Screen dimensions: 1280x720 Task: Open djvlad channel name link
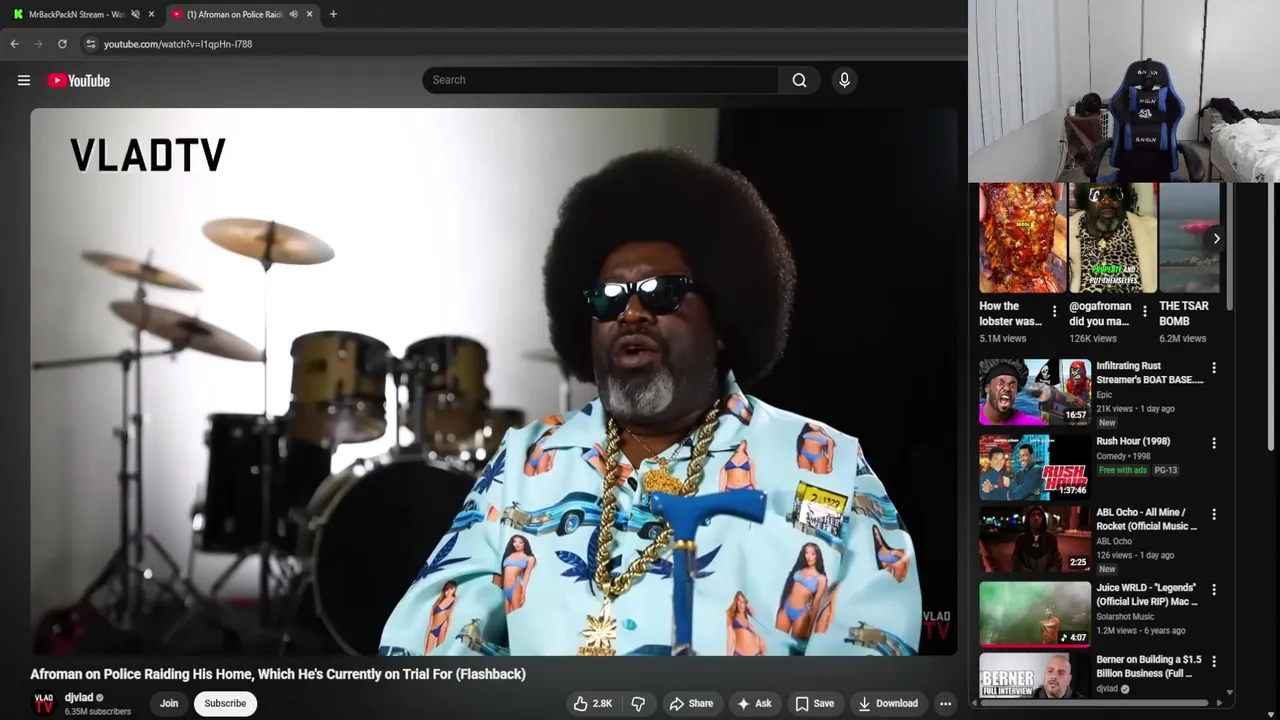point(79,698)
